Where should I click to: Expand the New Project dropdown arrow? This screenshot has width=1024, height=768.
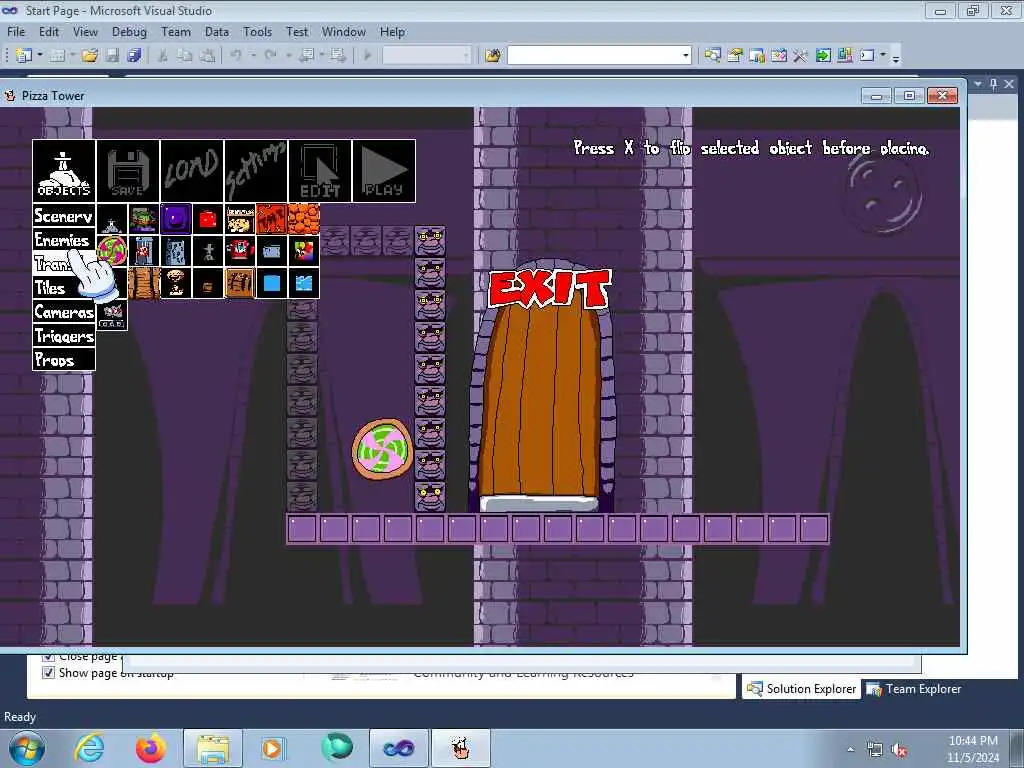click(x=40, y=56)
